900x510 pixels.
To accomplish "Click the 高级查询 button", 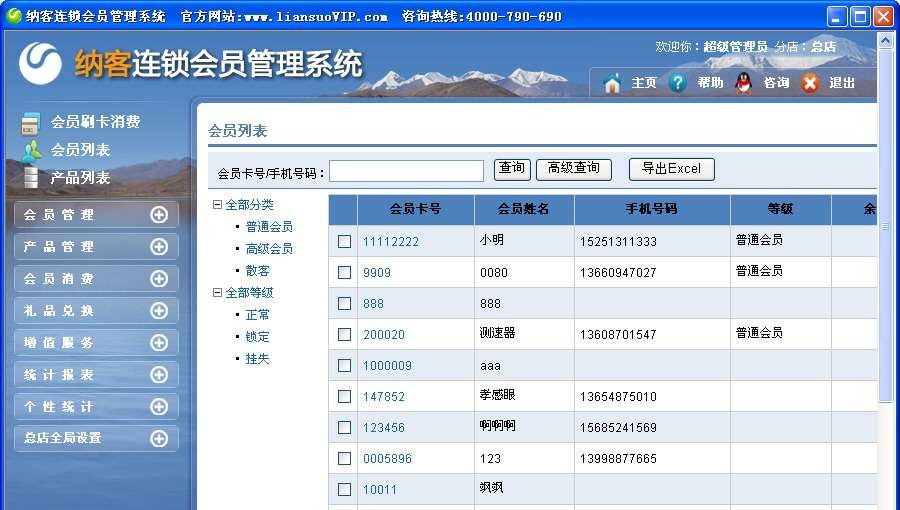I will pos(573,169).
